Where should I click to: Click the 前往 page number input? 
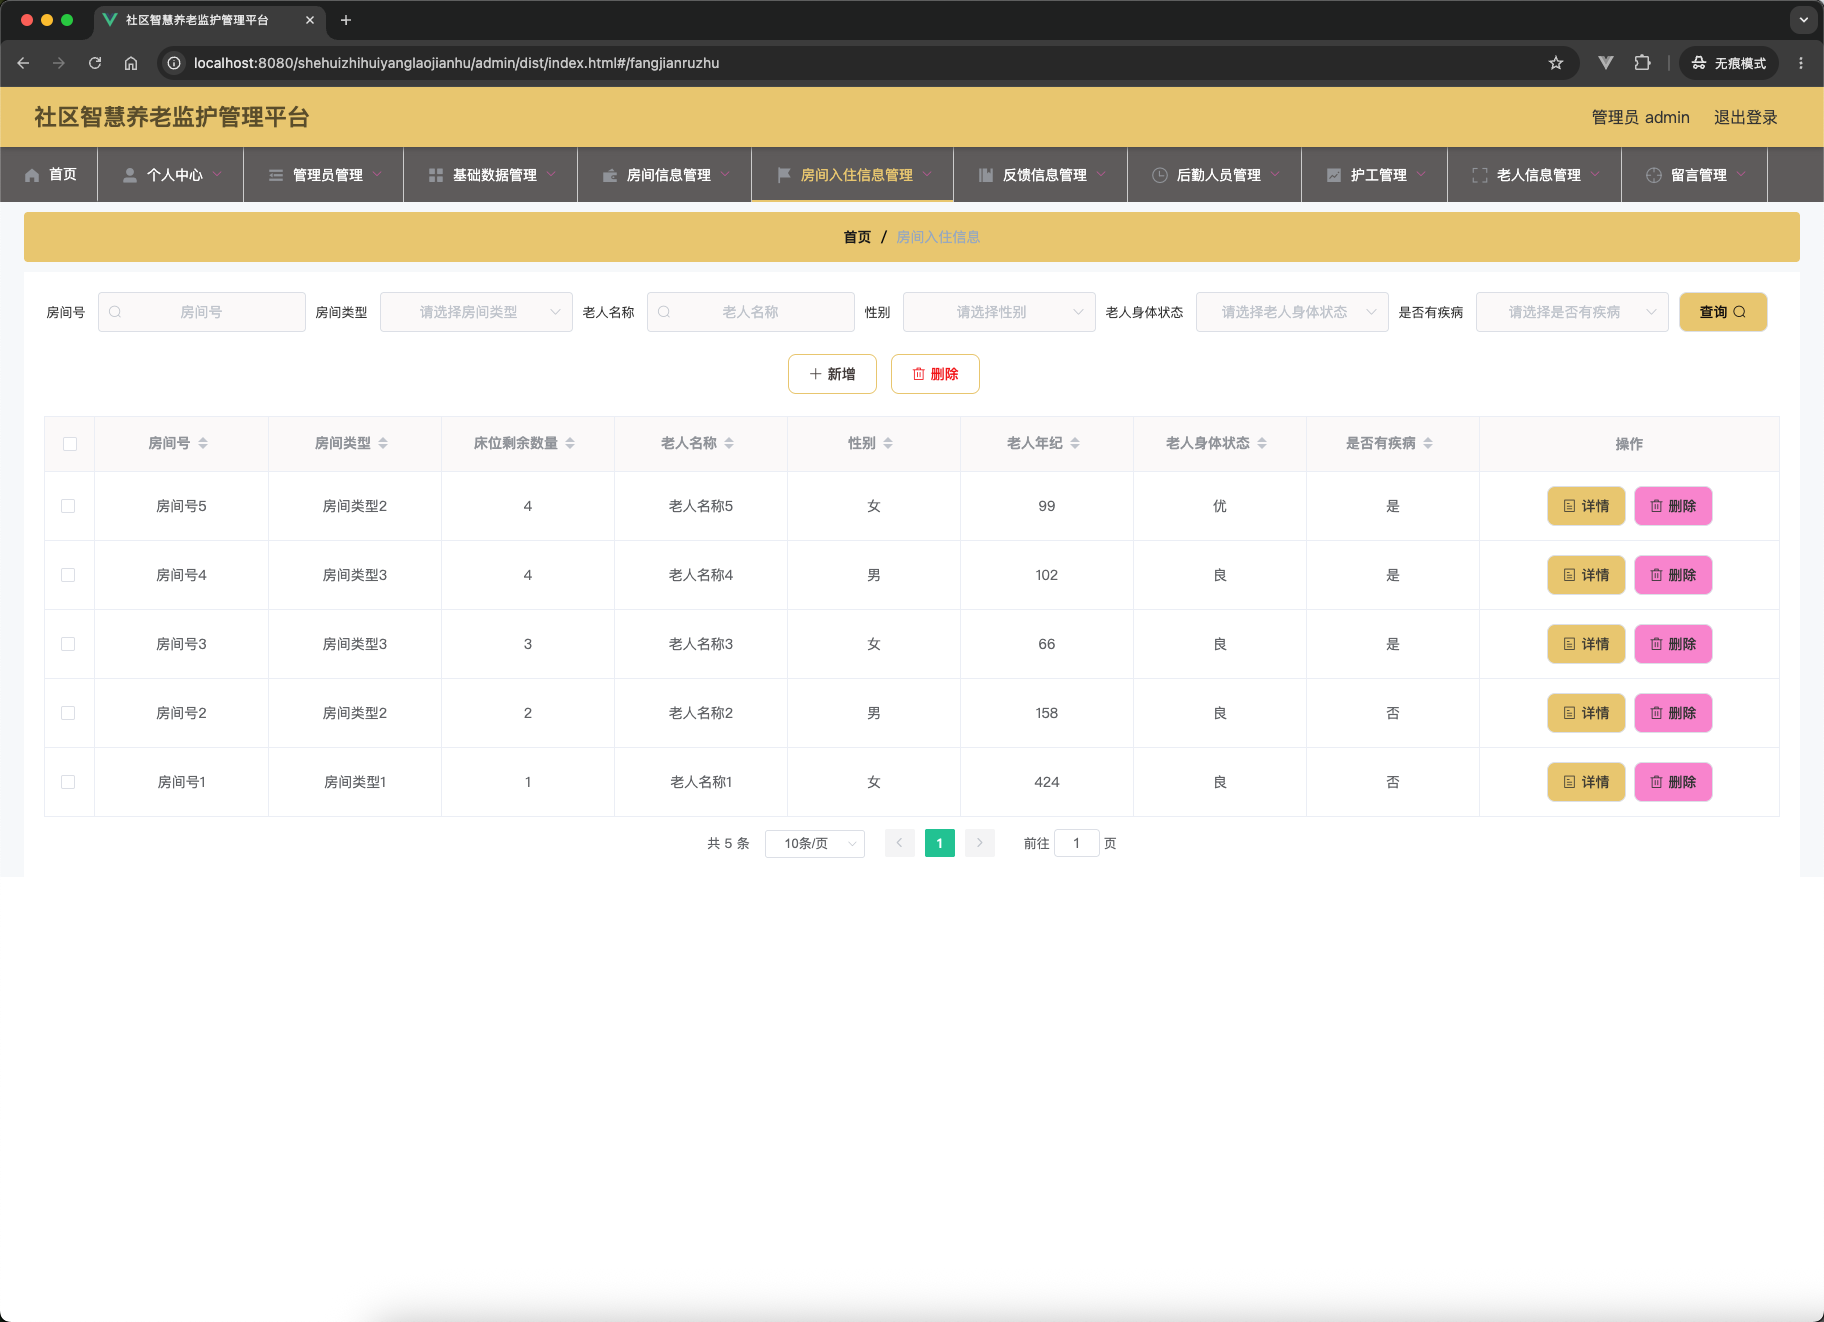pyautogui.click(x=1076, y=843)
